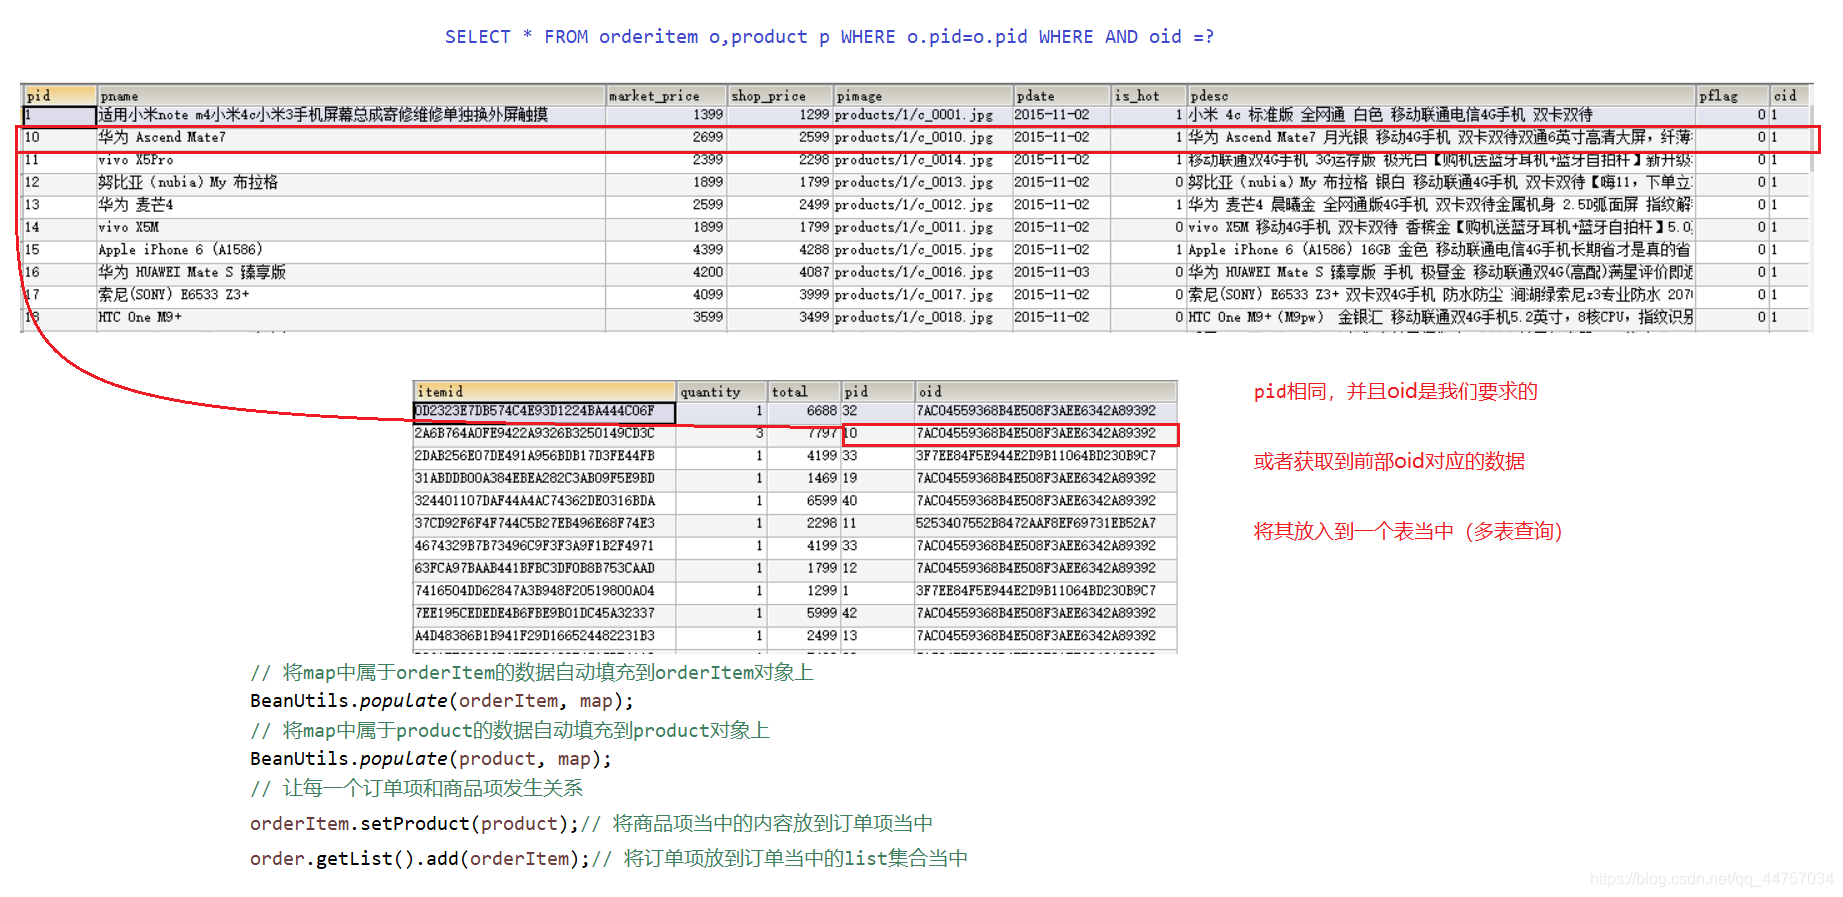The image size is (1843, 897).
Task: Click the cid column header
Action: click(1790, 96)
